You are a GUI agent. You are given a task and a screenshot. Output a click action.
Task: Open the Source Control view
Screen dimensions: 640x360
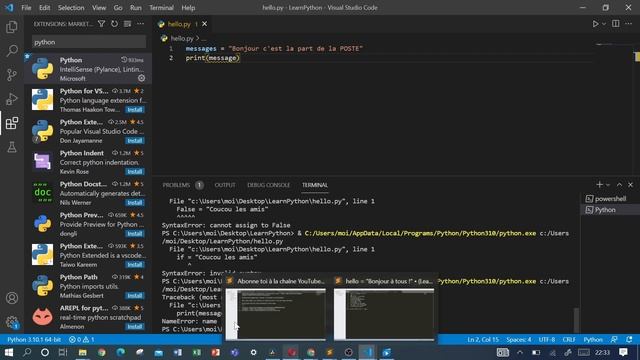point(12,75)
